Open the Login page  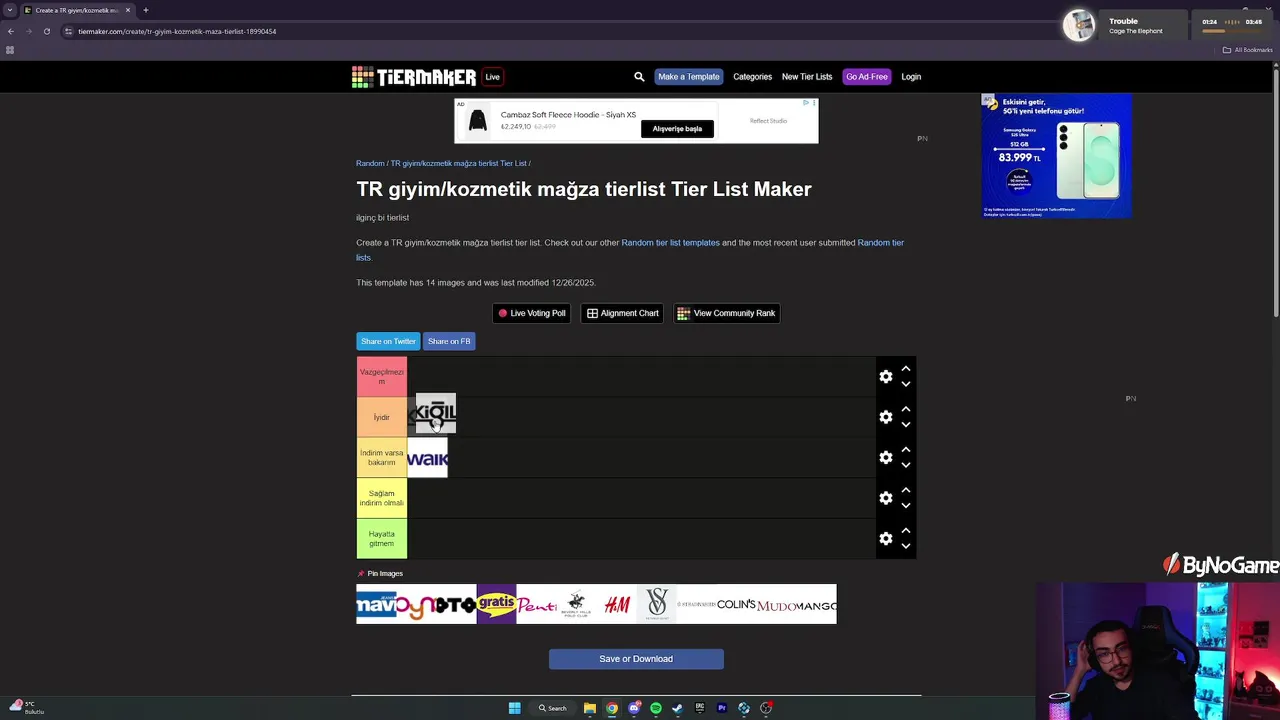[911, 77]
